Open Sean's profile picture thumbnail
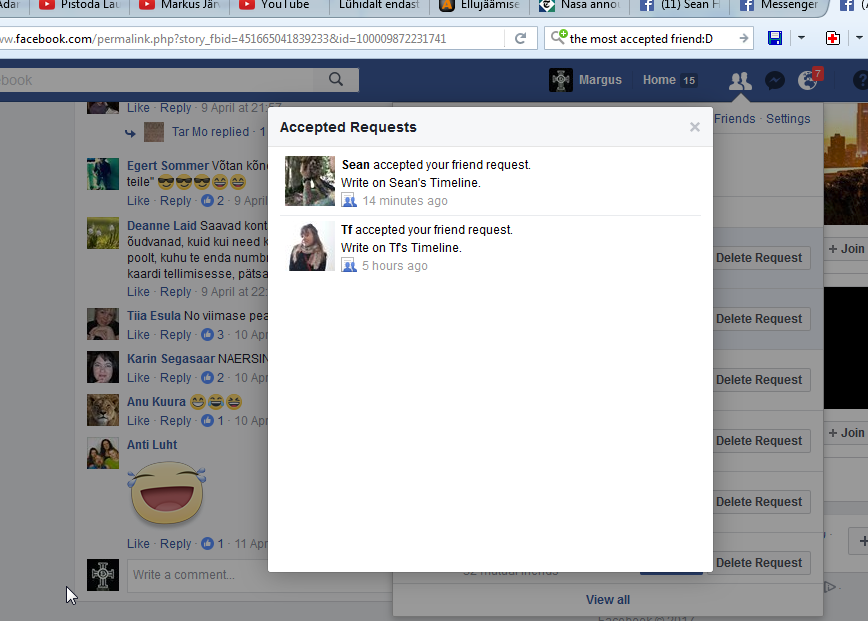 pos(310,181)
